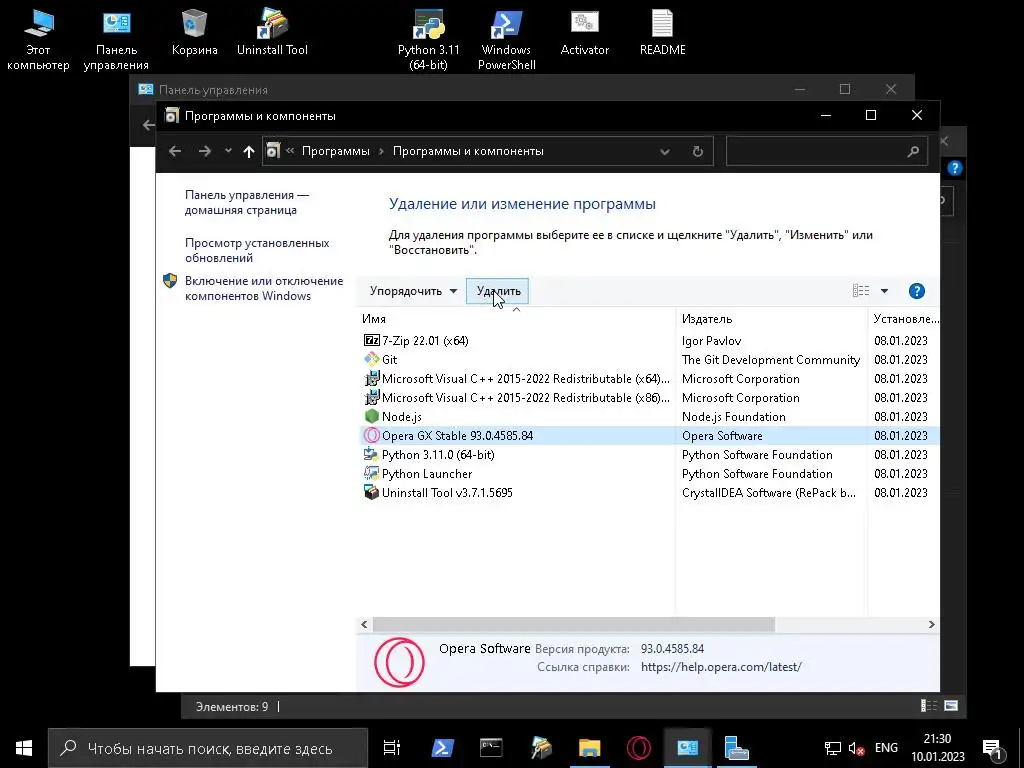
Task: Select Uninstall Tool v3.7.1.5695 row
Action: click(650, 492)
